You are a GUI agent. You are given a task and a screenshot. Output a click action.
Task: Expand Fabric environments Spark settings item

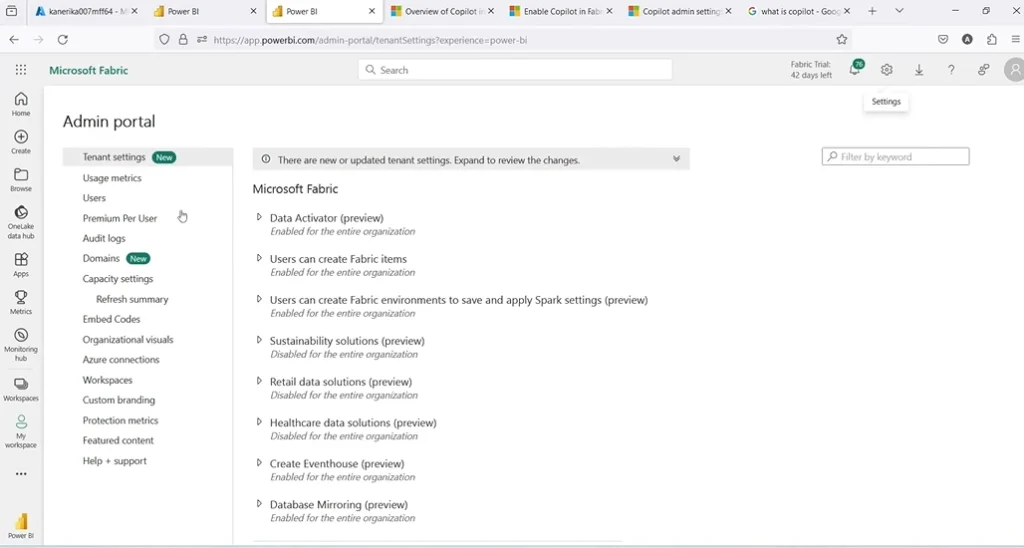pos(259,299)
